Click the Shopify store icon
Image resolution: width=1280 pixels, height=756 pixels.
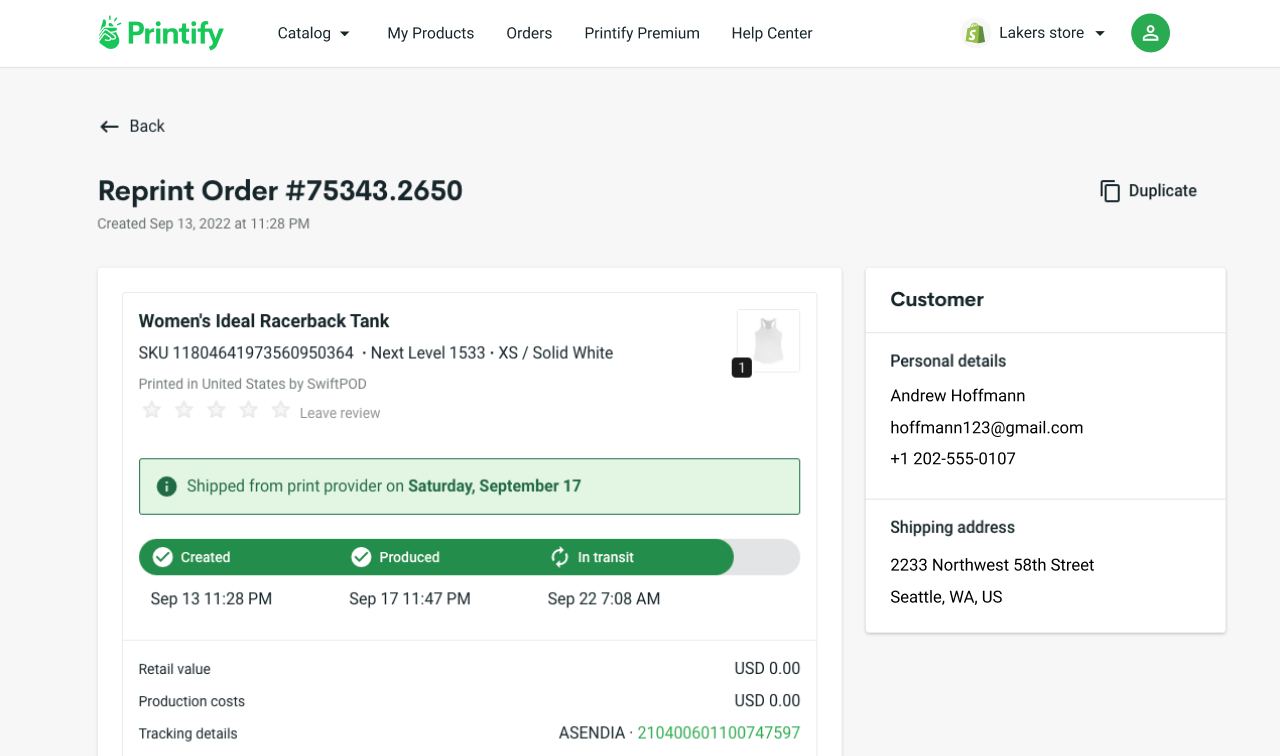pyautogui.click(x=975, y=33)
